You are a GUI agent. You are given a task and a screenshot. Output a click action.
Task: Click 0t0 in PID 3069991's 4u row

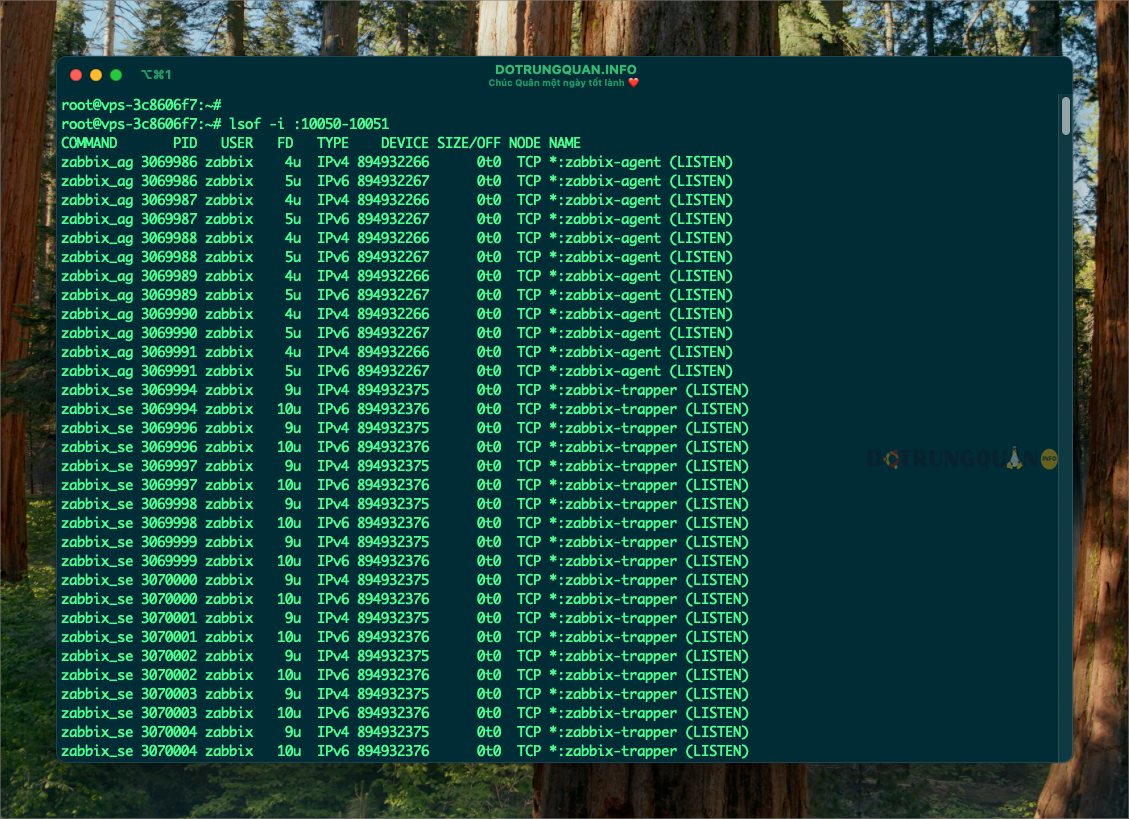(489, 352)
